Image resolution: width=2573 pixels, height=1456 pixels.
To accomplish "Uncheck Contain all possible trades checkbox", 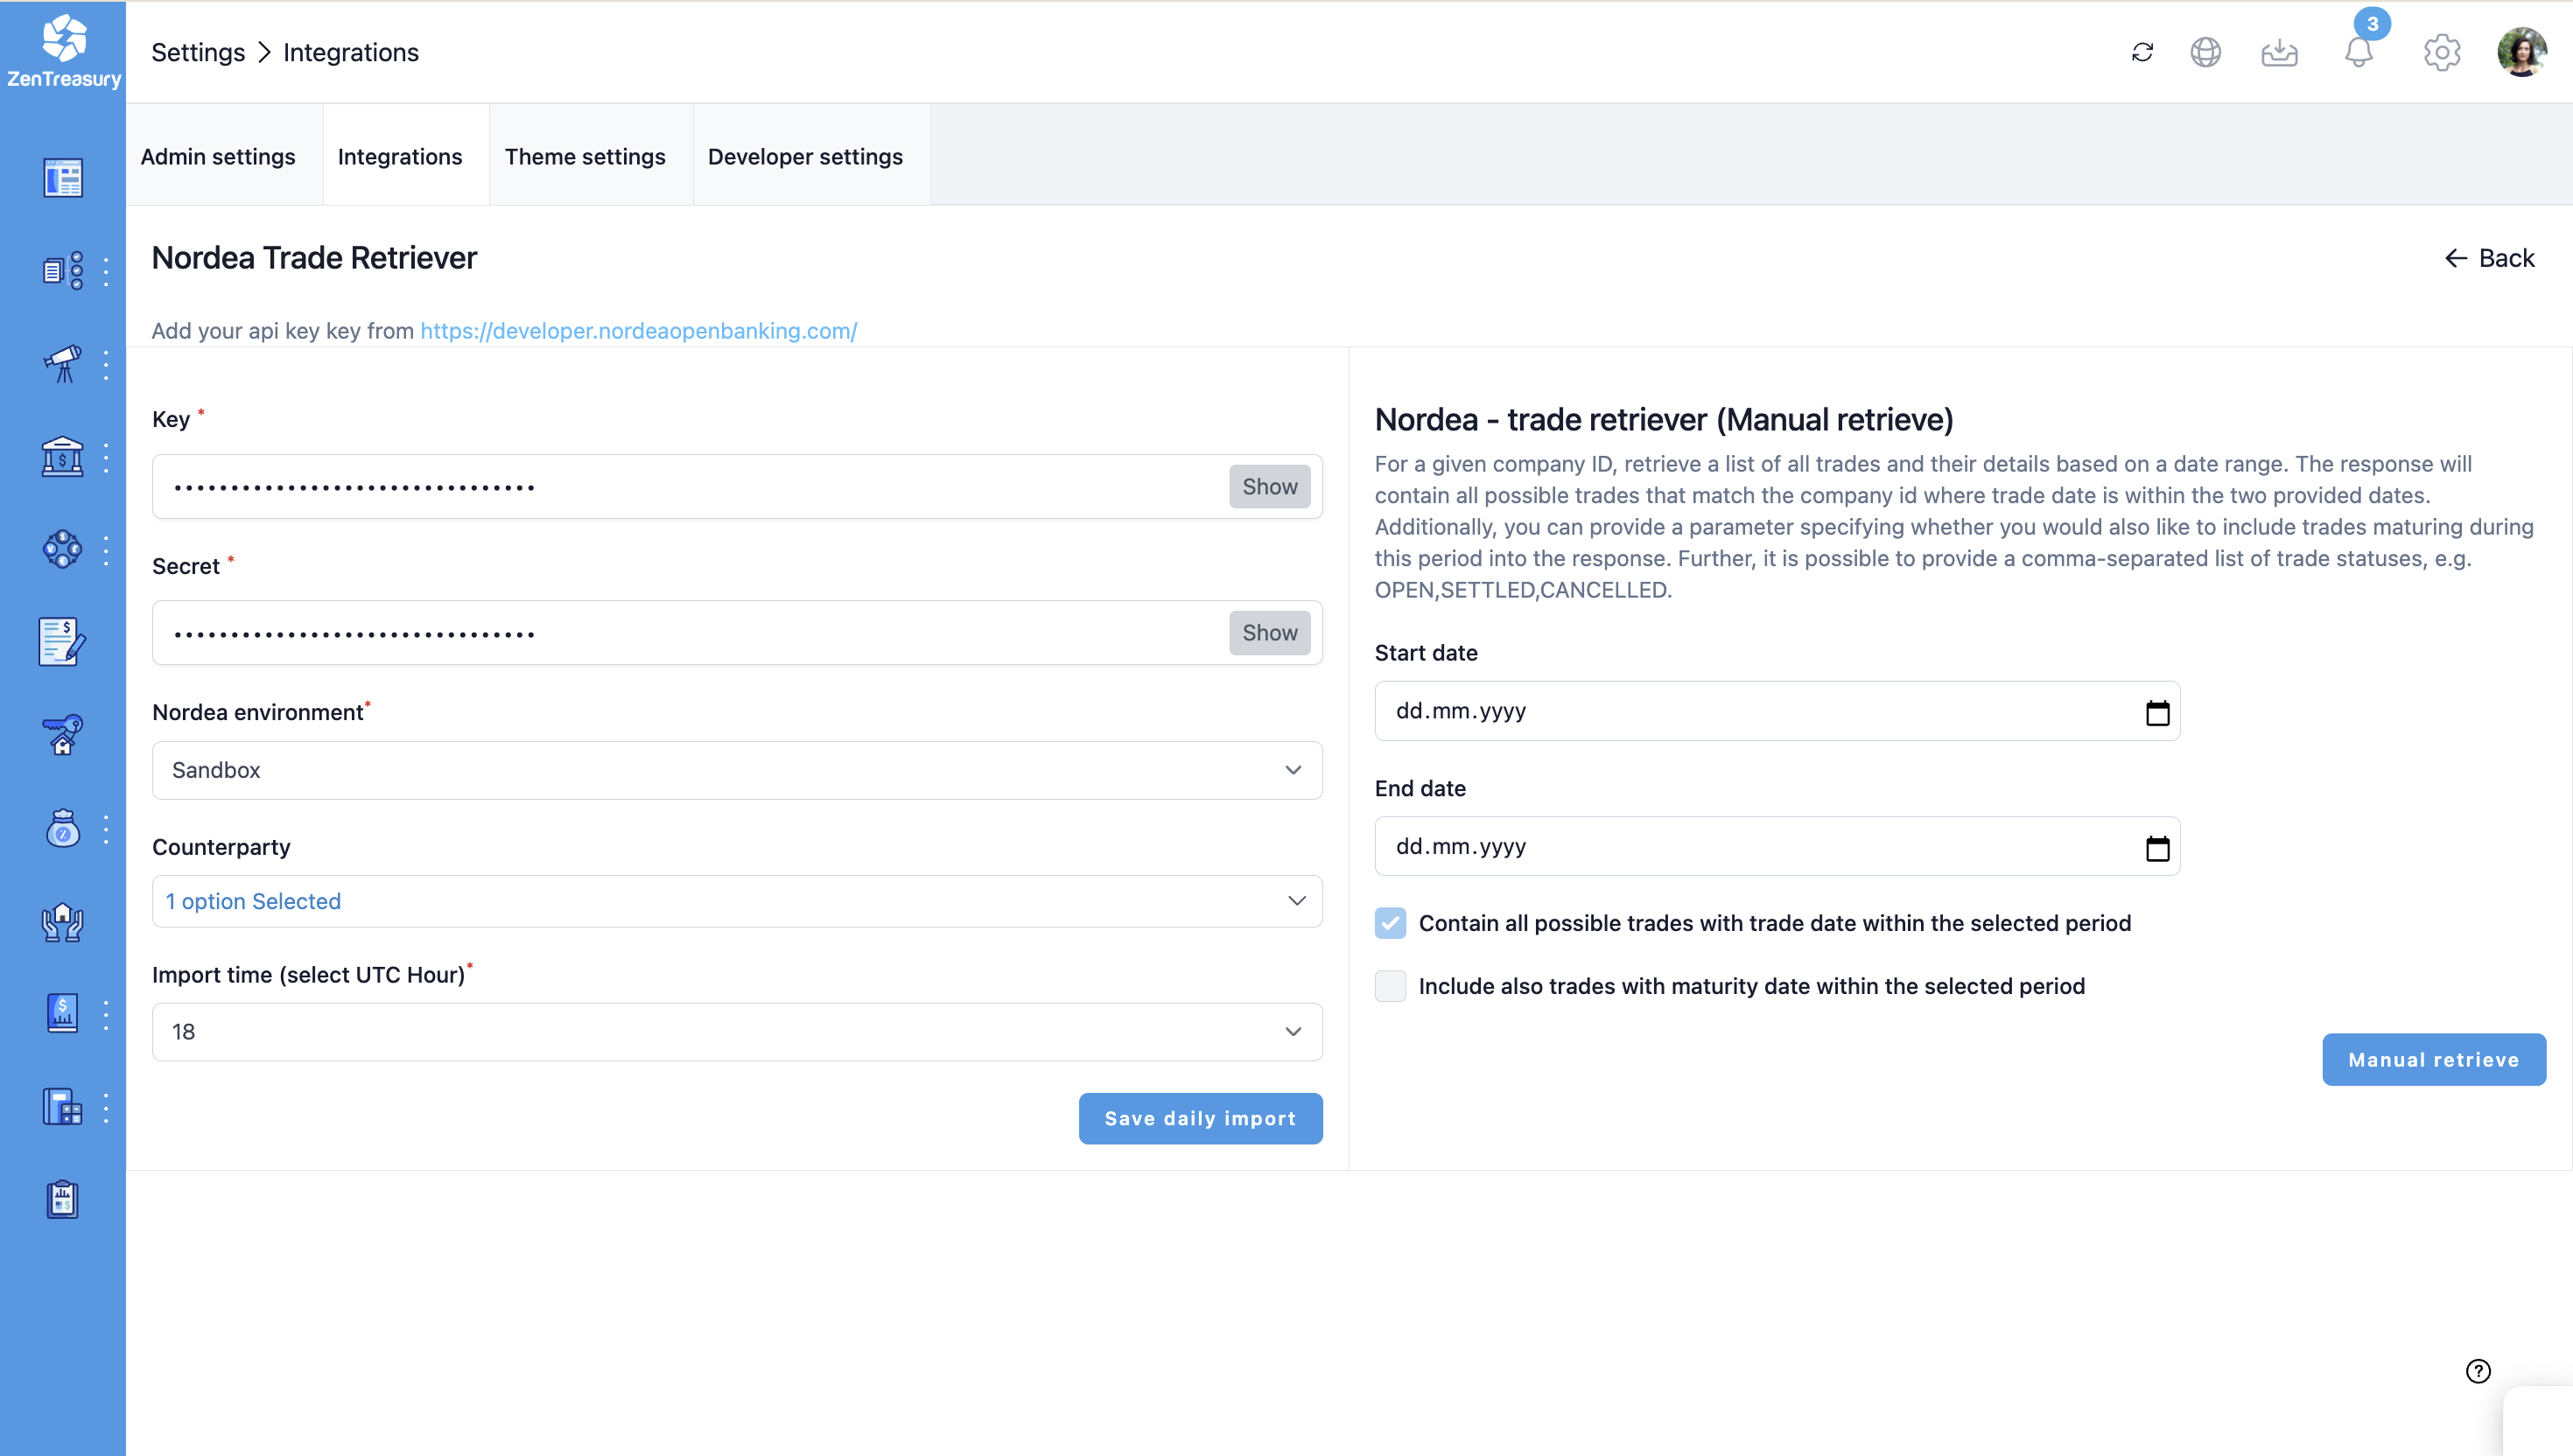I will click(x=1390, y=923).
